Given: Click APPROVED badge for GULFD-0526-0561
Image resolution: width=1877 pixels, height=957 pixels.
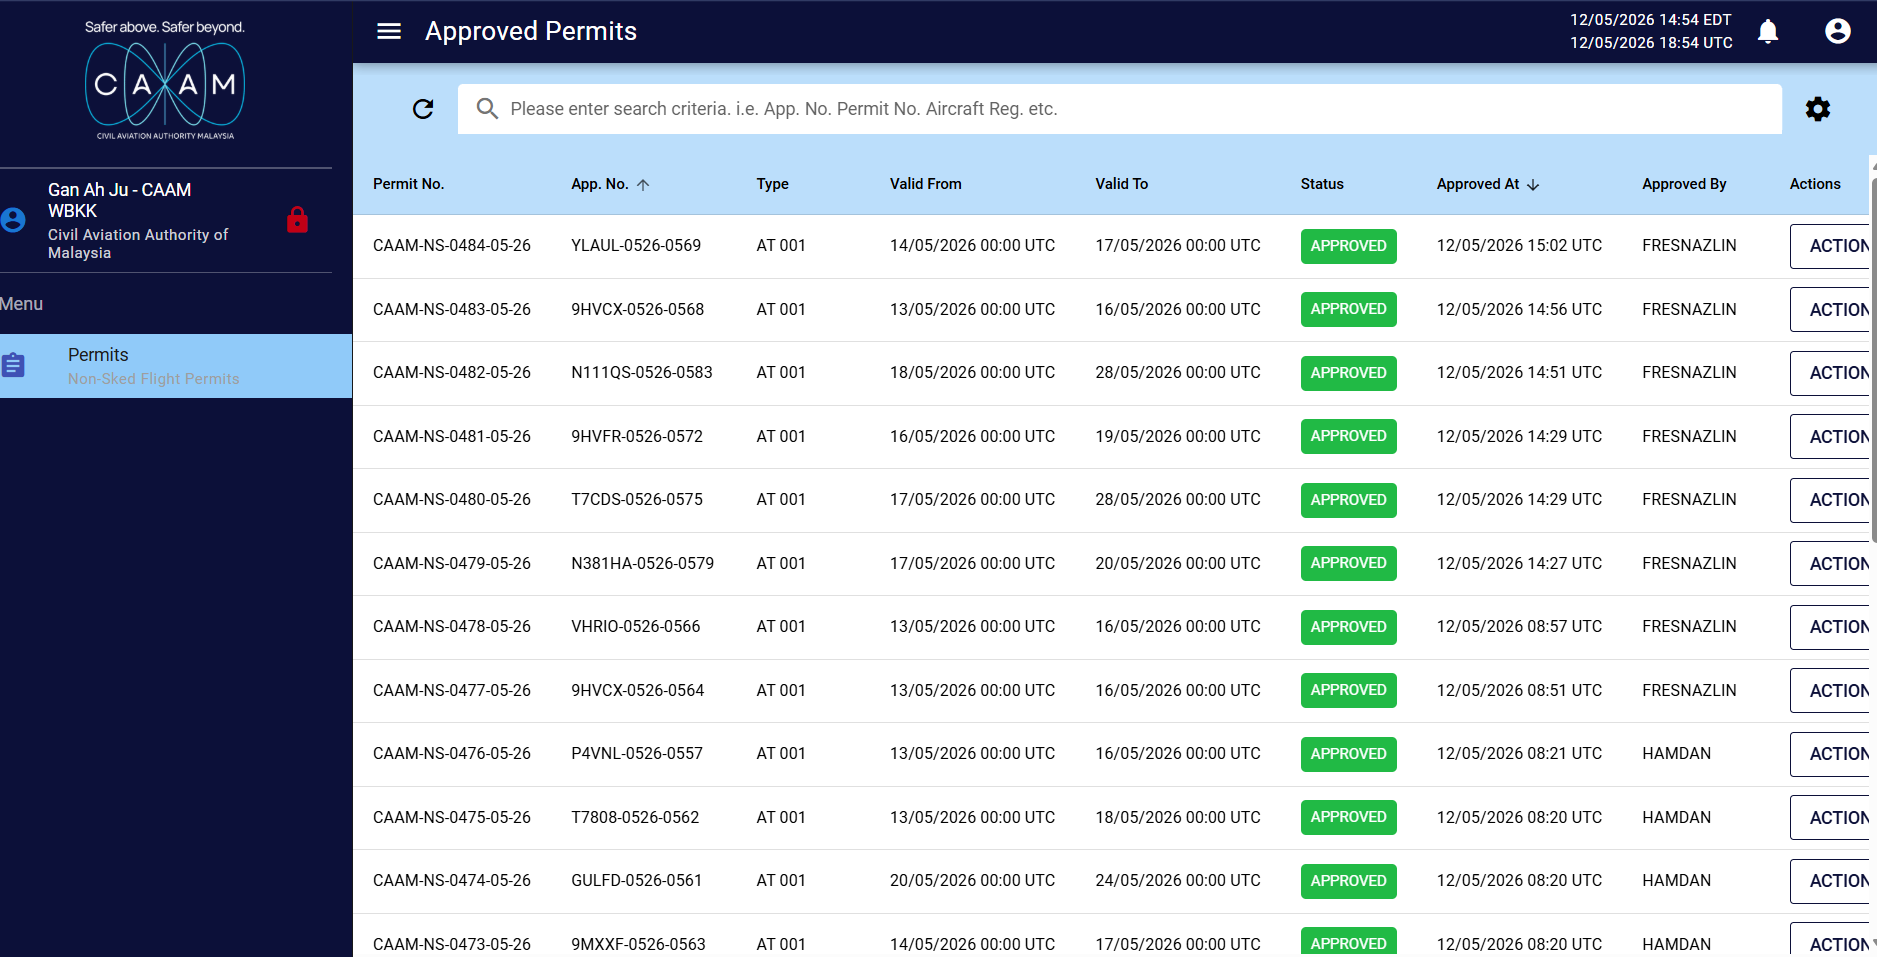Looking at the screenshot, I should (1348, 881).
